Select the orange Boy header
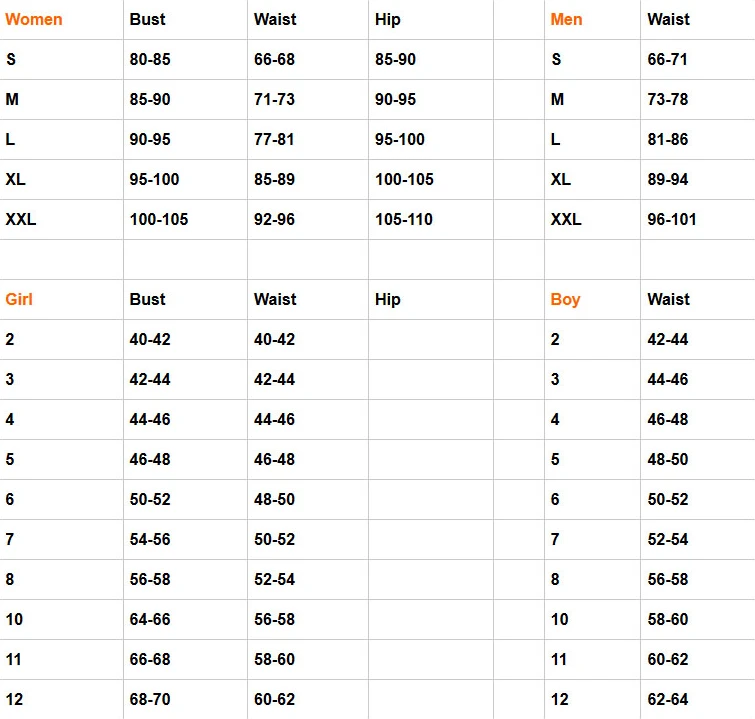The height and width of the screenshot is (719, 755). pos(565,300)
